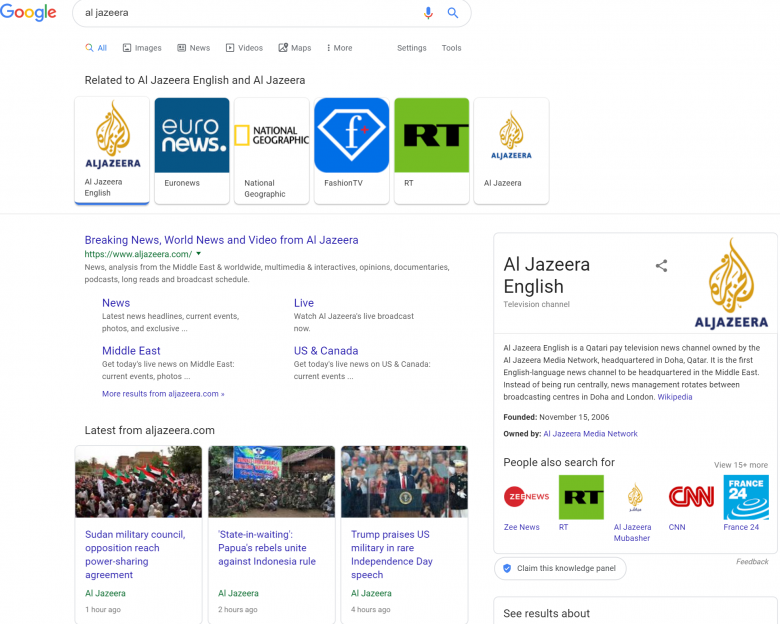
Task: Select the FashionTV related card
Action: (352, 151)
